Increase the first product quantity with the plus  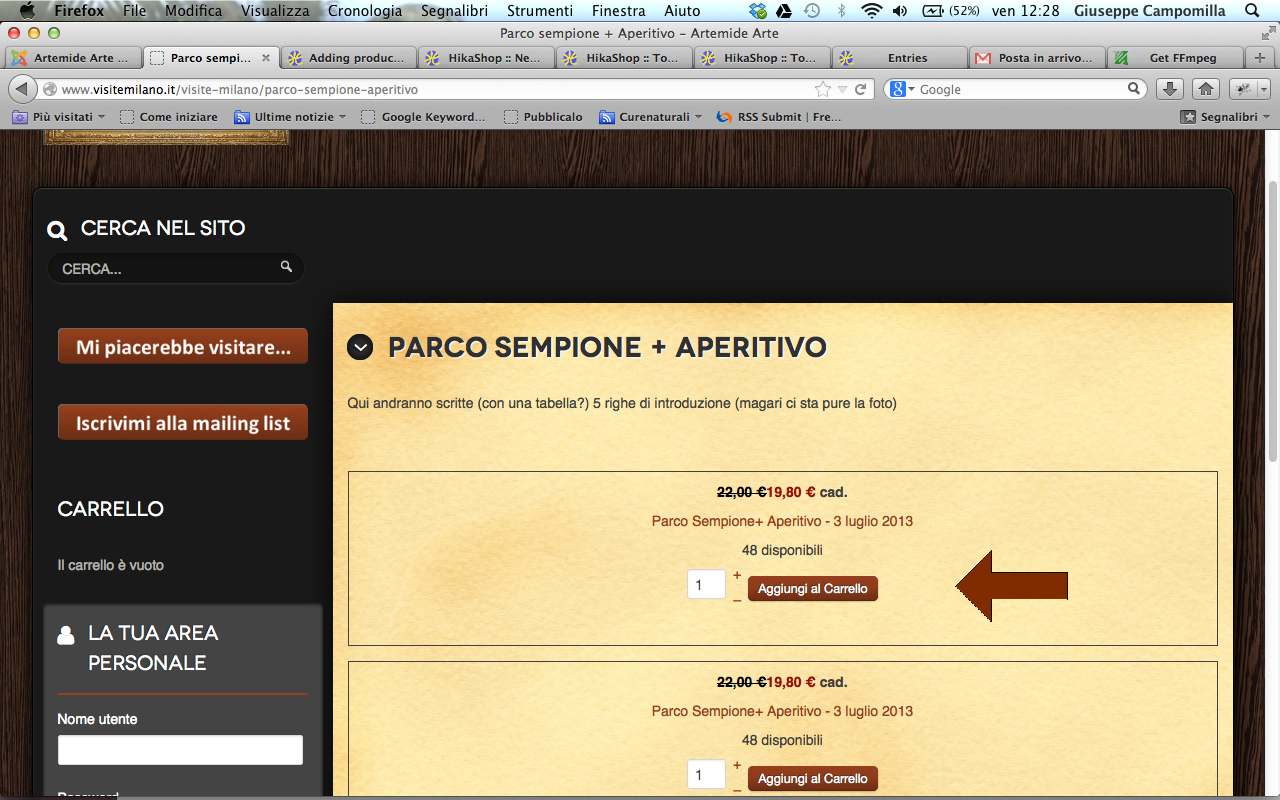click(737, 575)
